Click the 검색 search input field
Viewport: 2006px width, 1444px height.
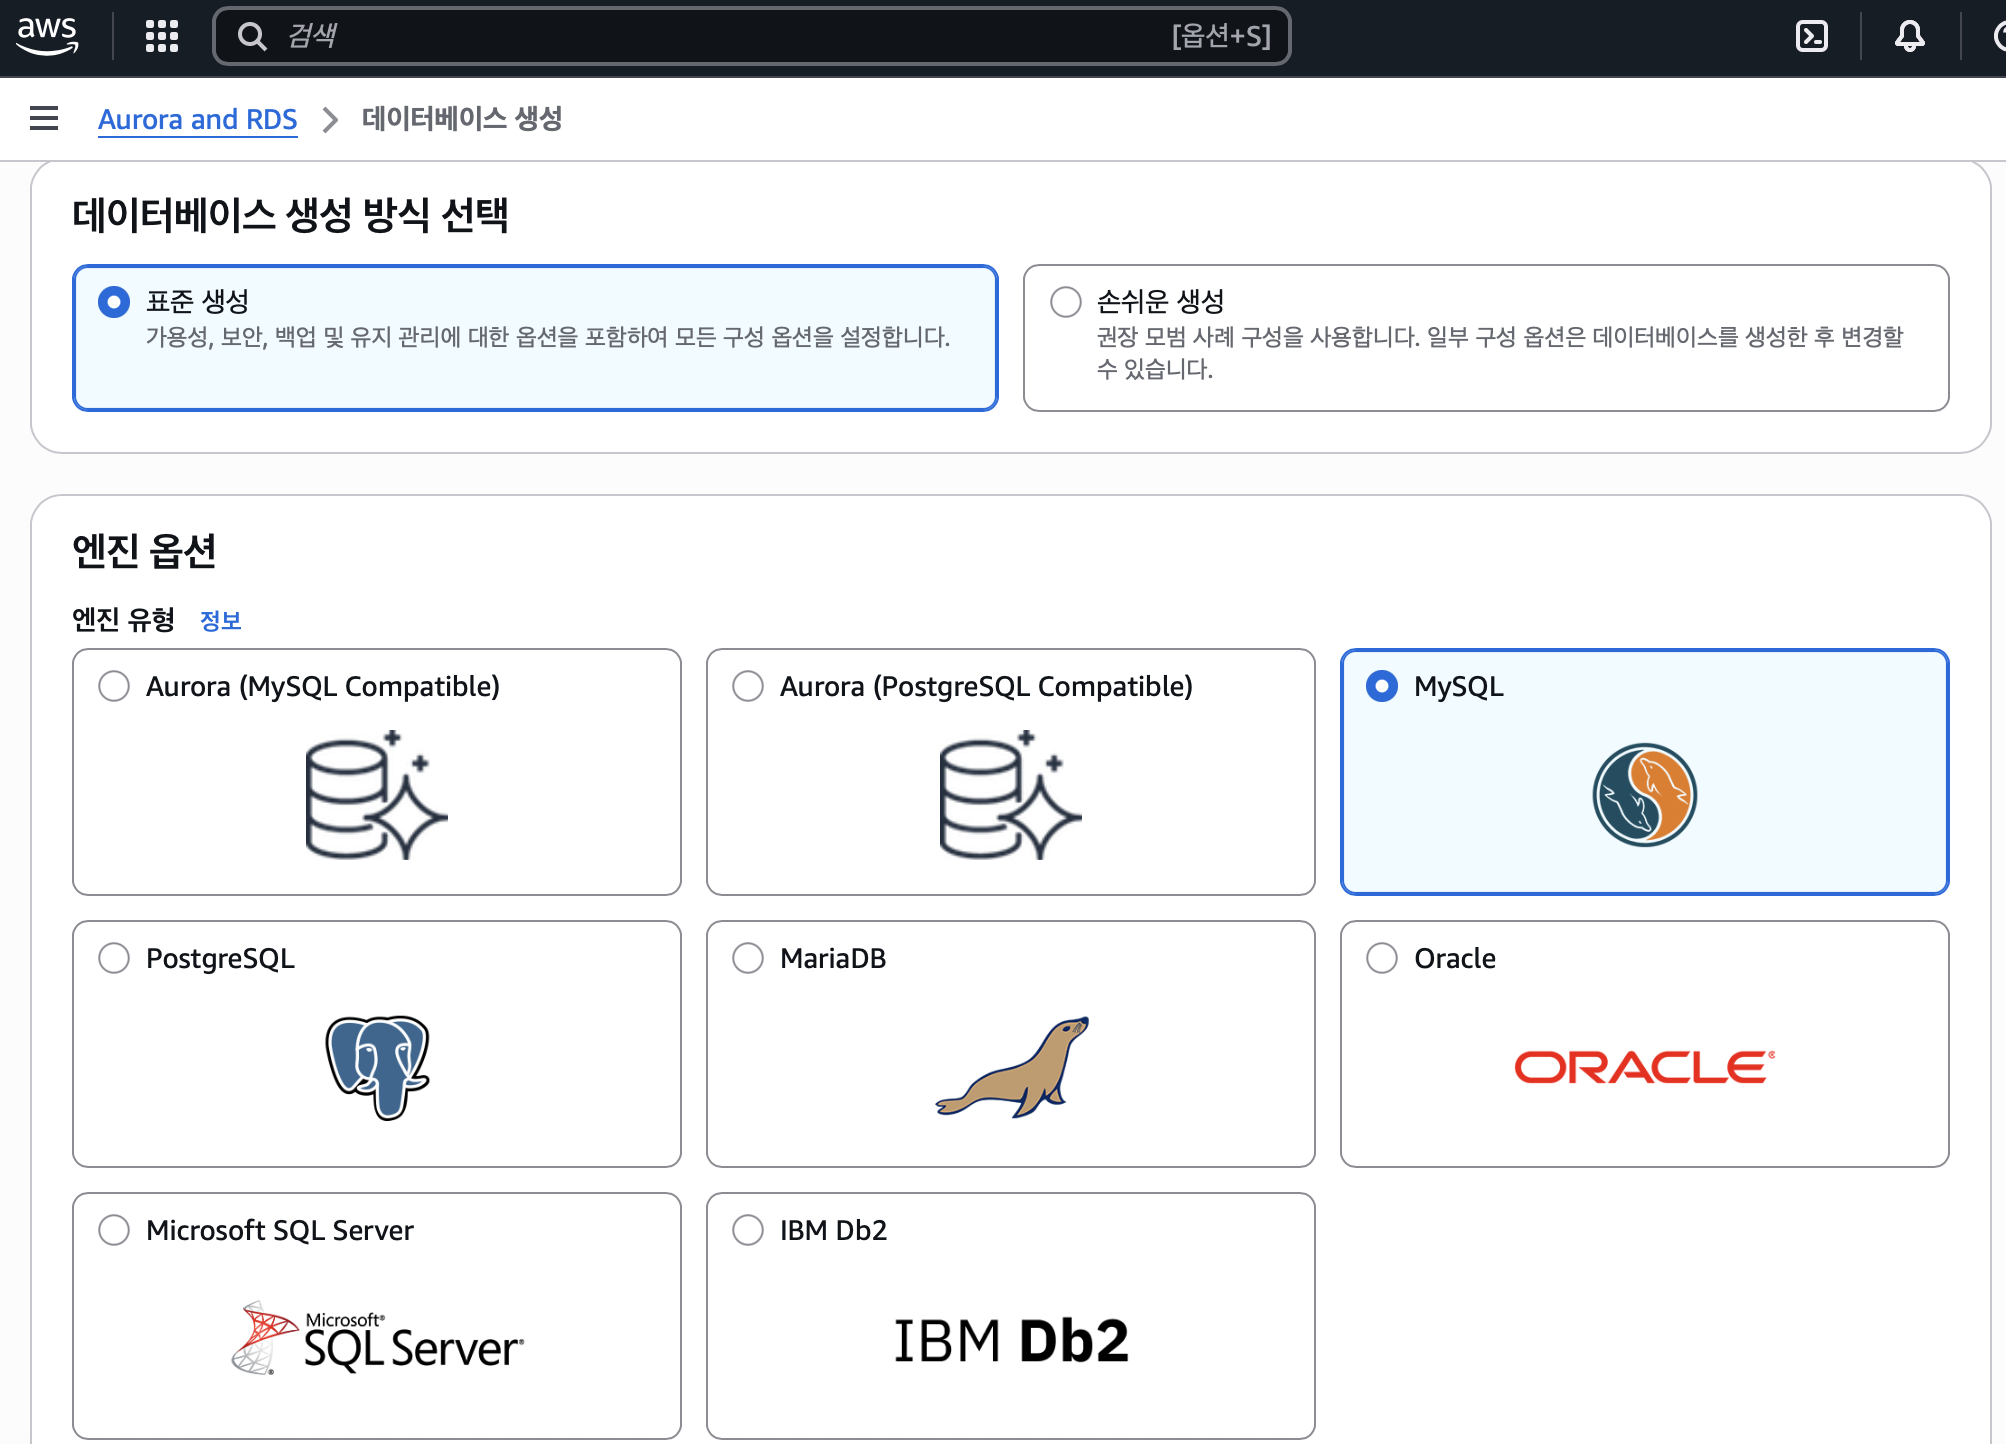coord(700,36)
